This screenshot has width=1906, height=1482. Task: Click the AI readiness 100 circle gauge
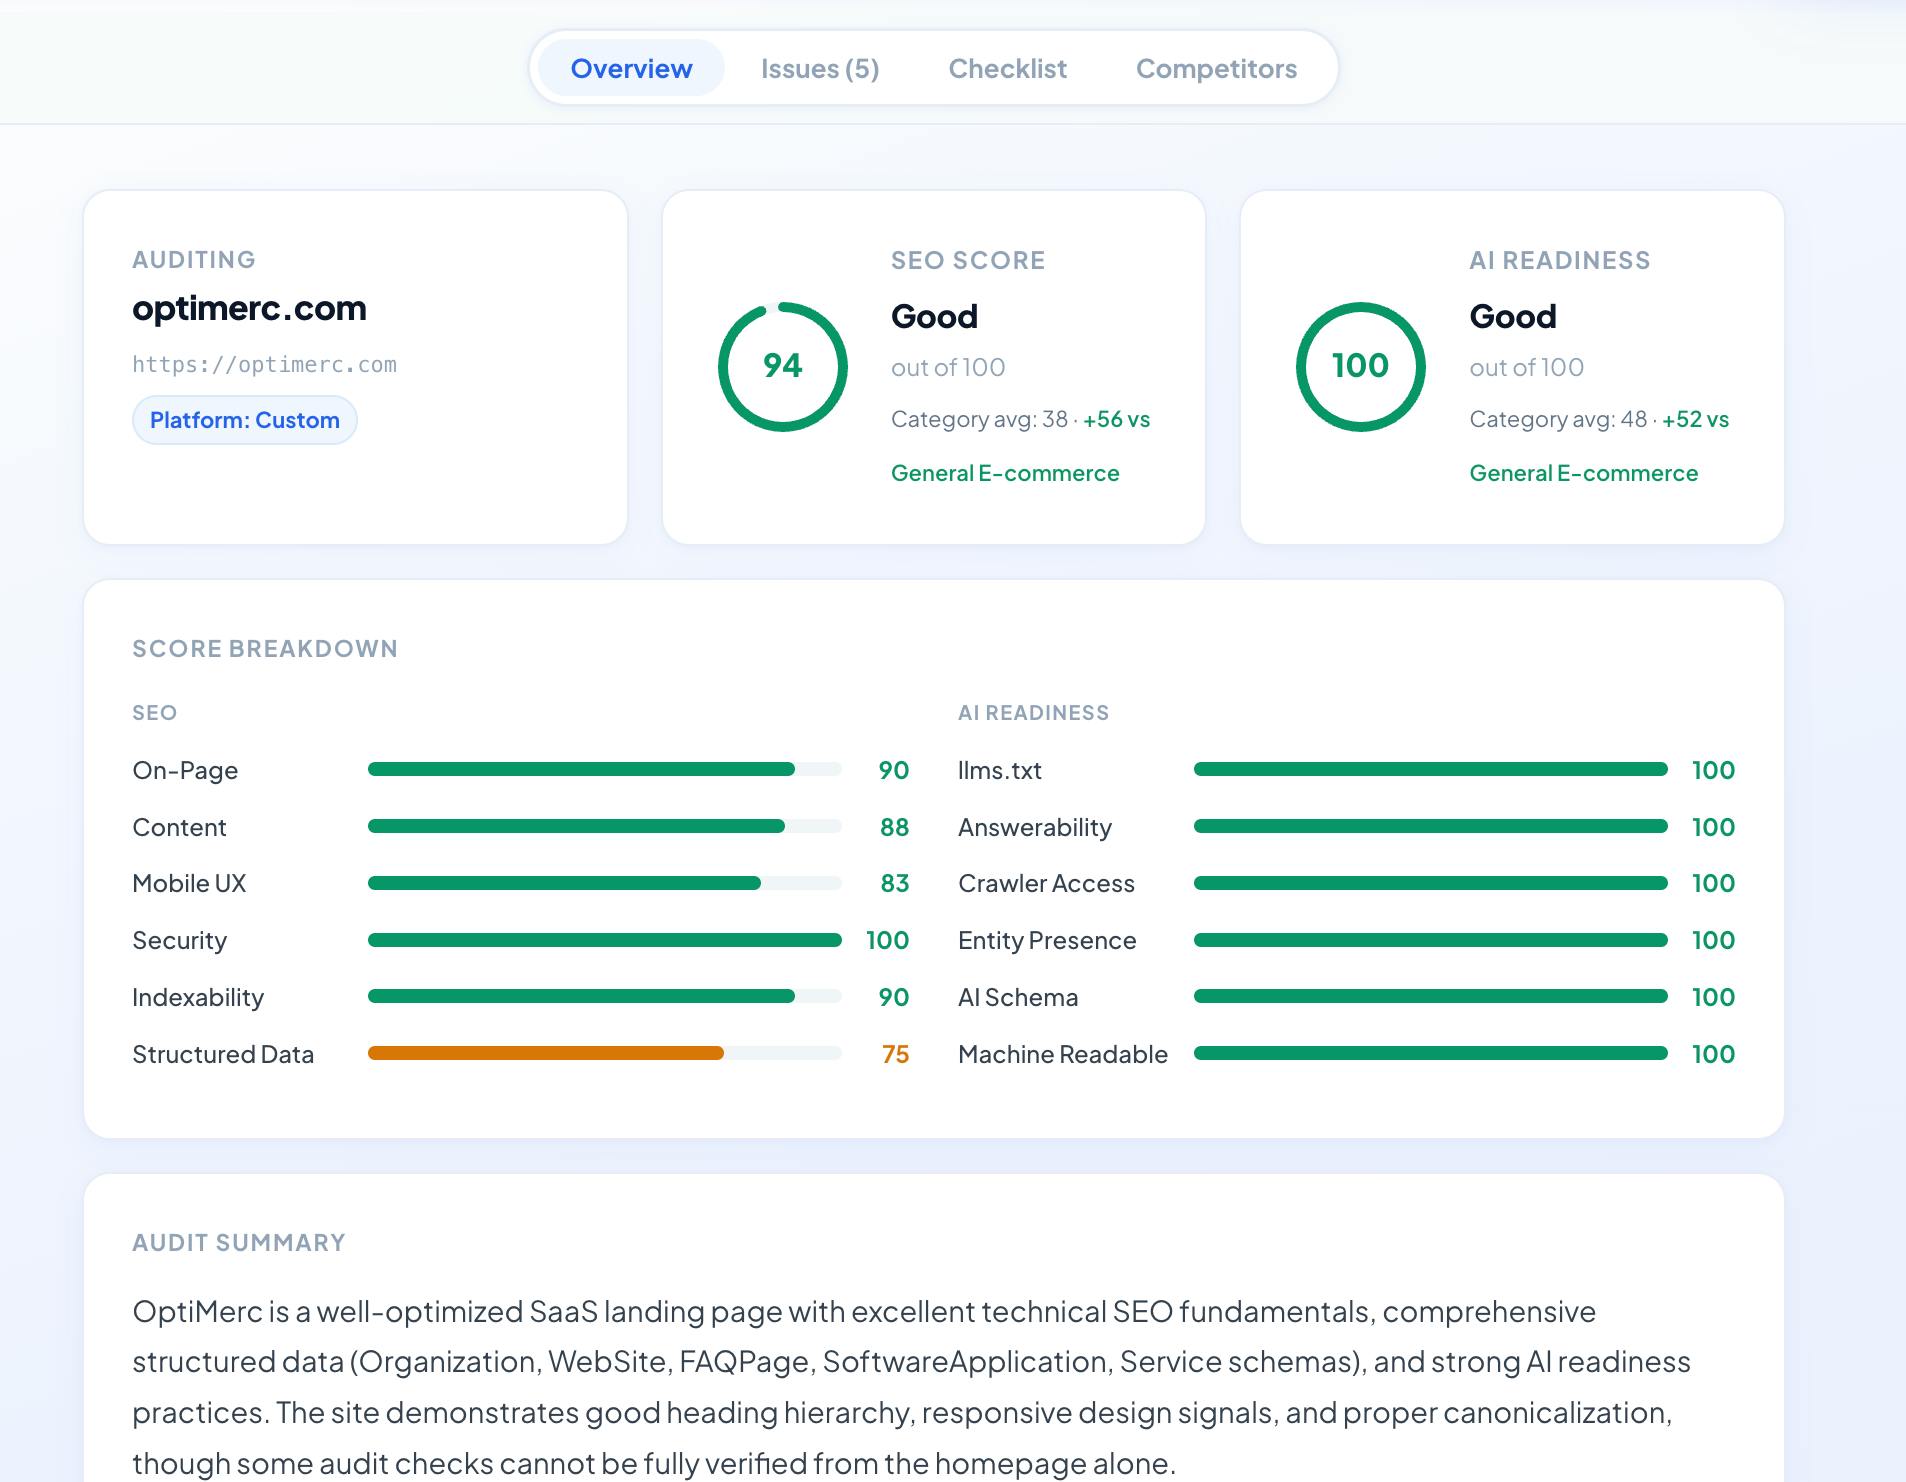pos(1361,366)
